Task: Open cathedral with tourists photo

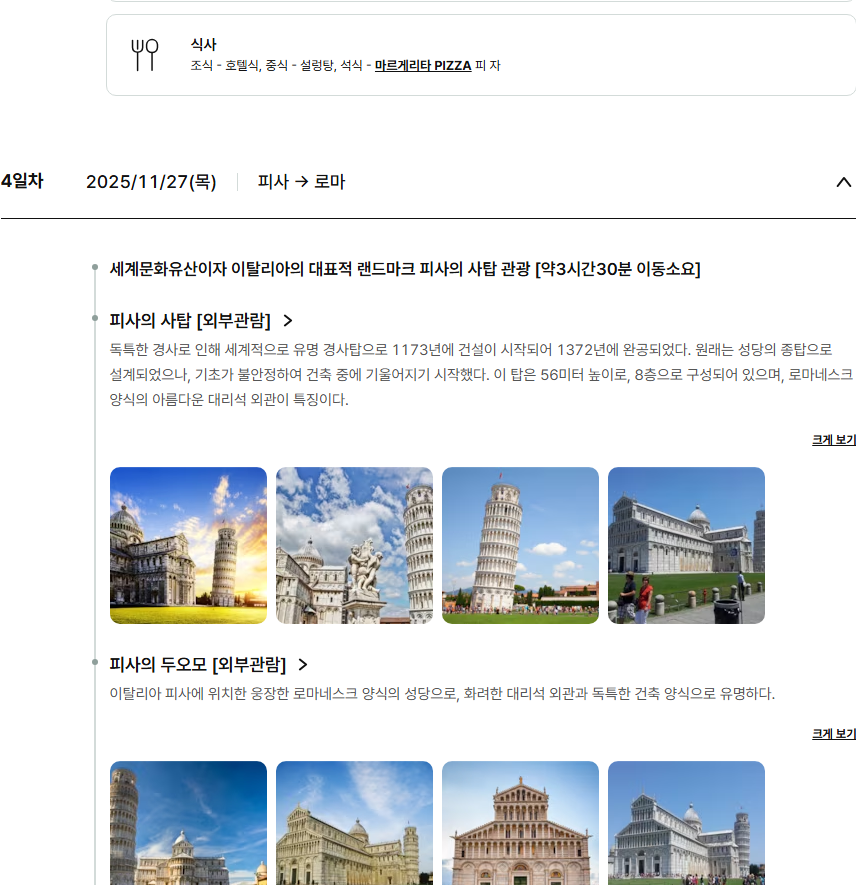Action: point(686,545)
